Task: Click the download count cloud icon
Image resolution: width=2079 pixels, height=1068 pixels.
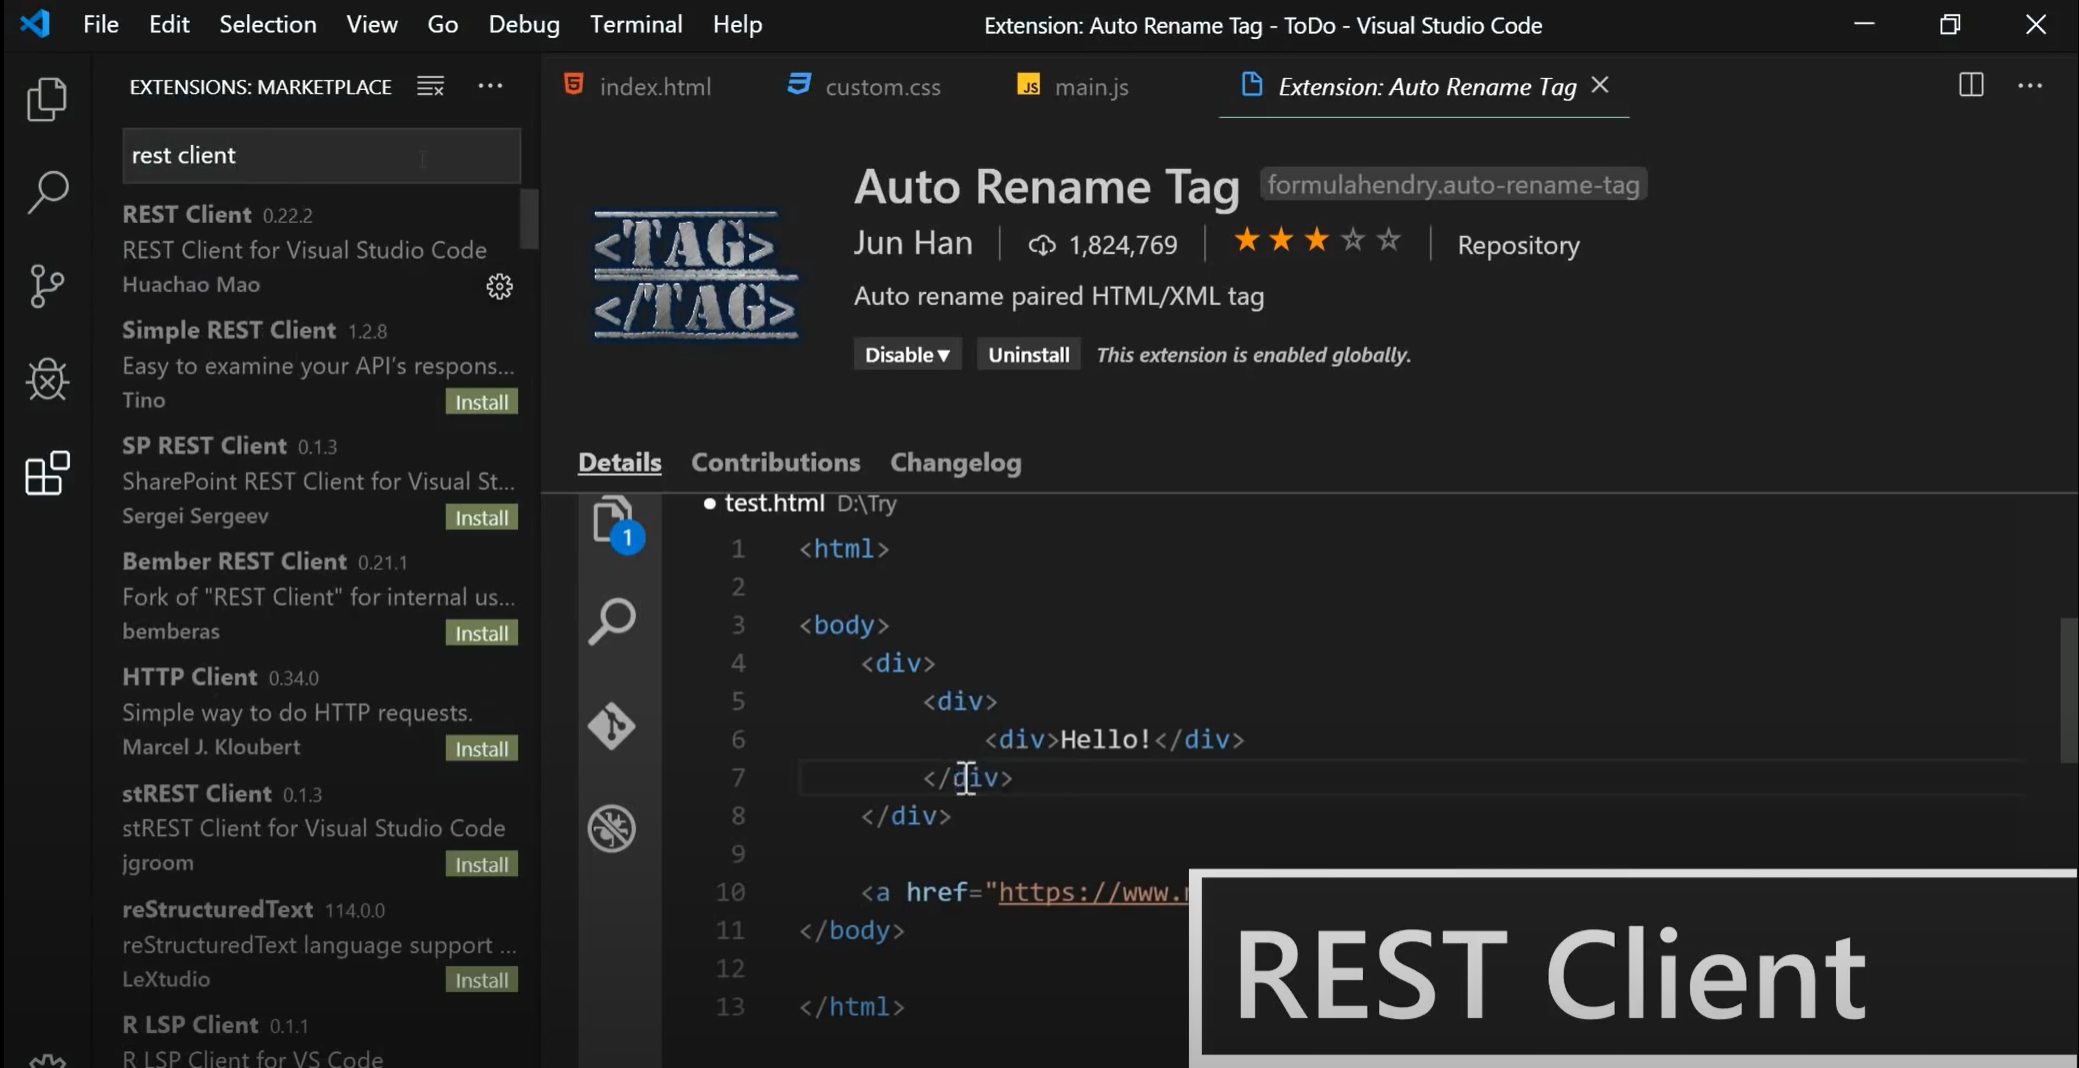Action: pyautogui.click(x=1042, y=245)
